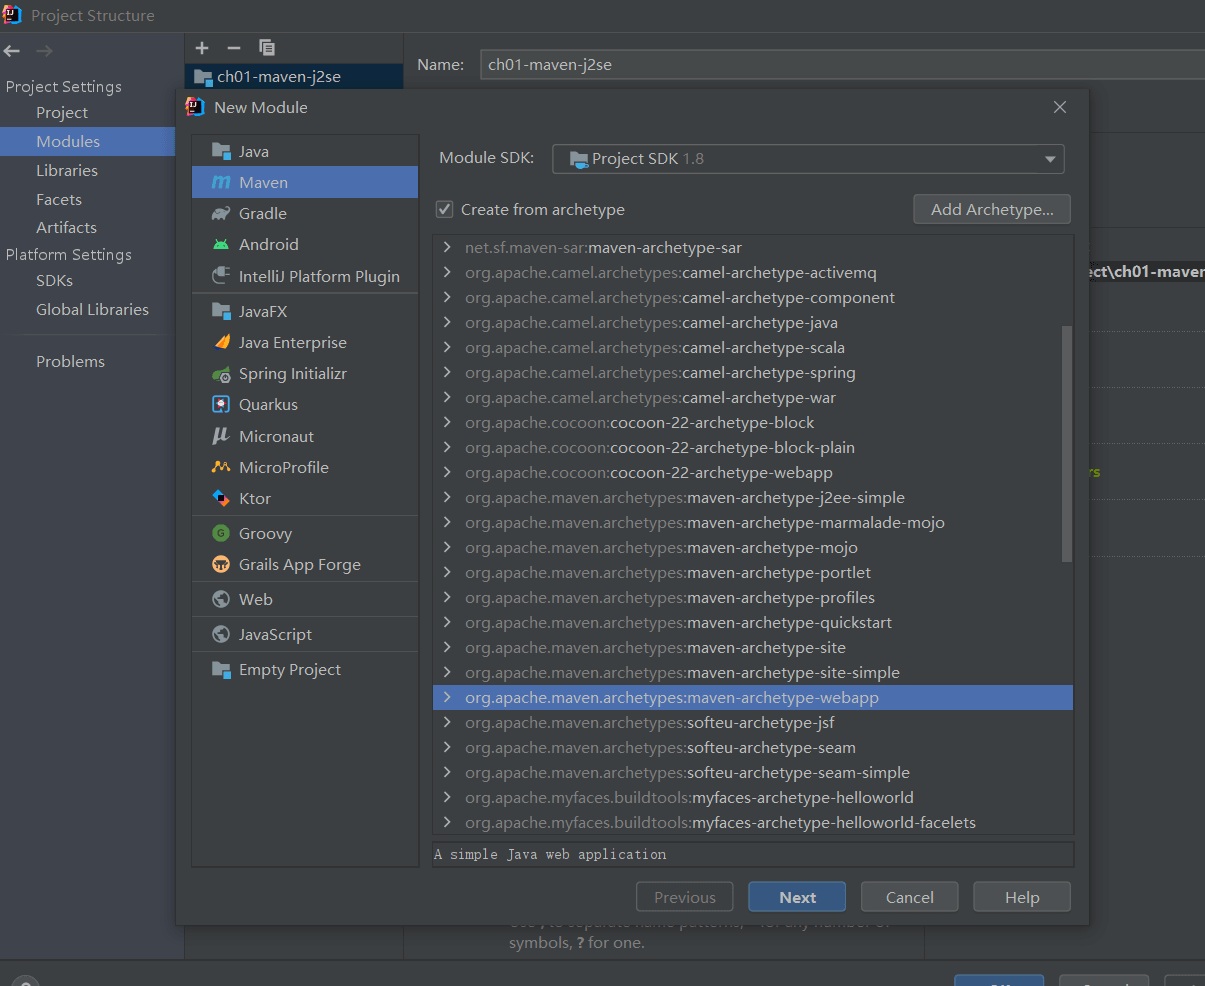Click the Quarkus icon

221,404
